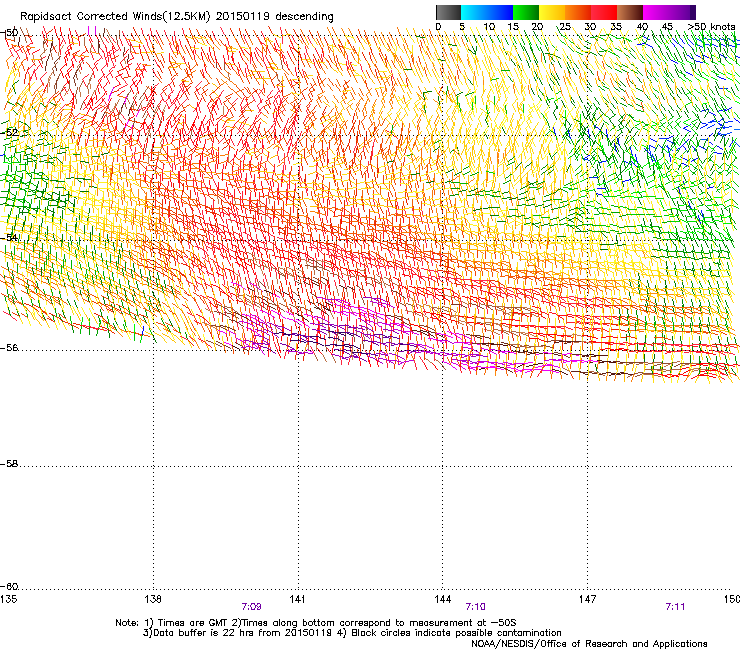Click the green 15-20 knots legend swatch
740x650 pixels.
click(x=526, y=12)
